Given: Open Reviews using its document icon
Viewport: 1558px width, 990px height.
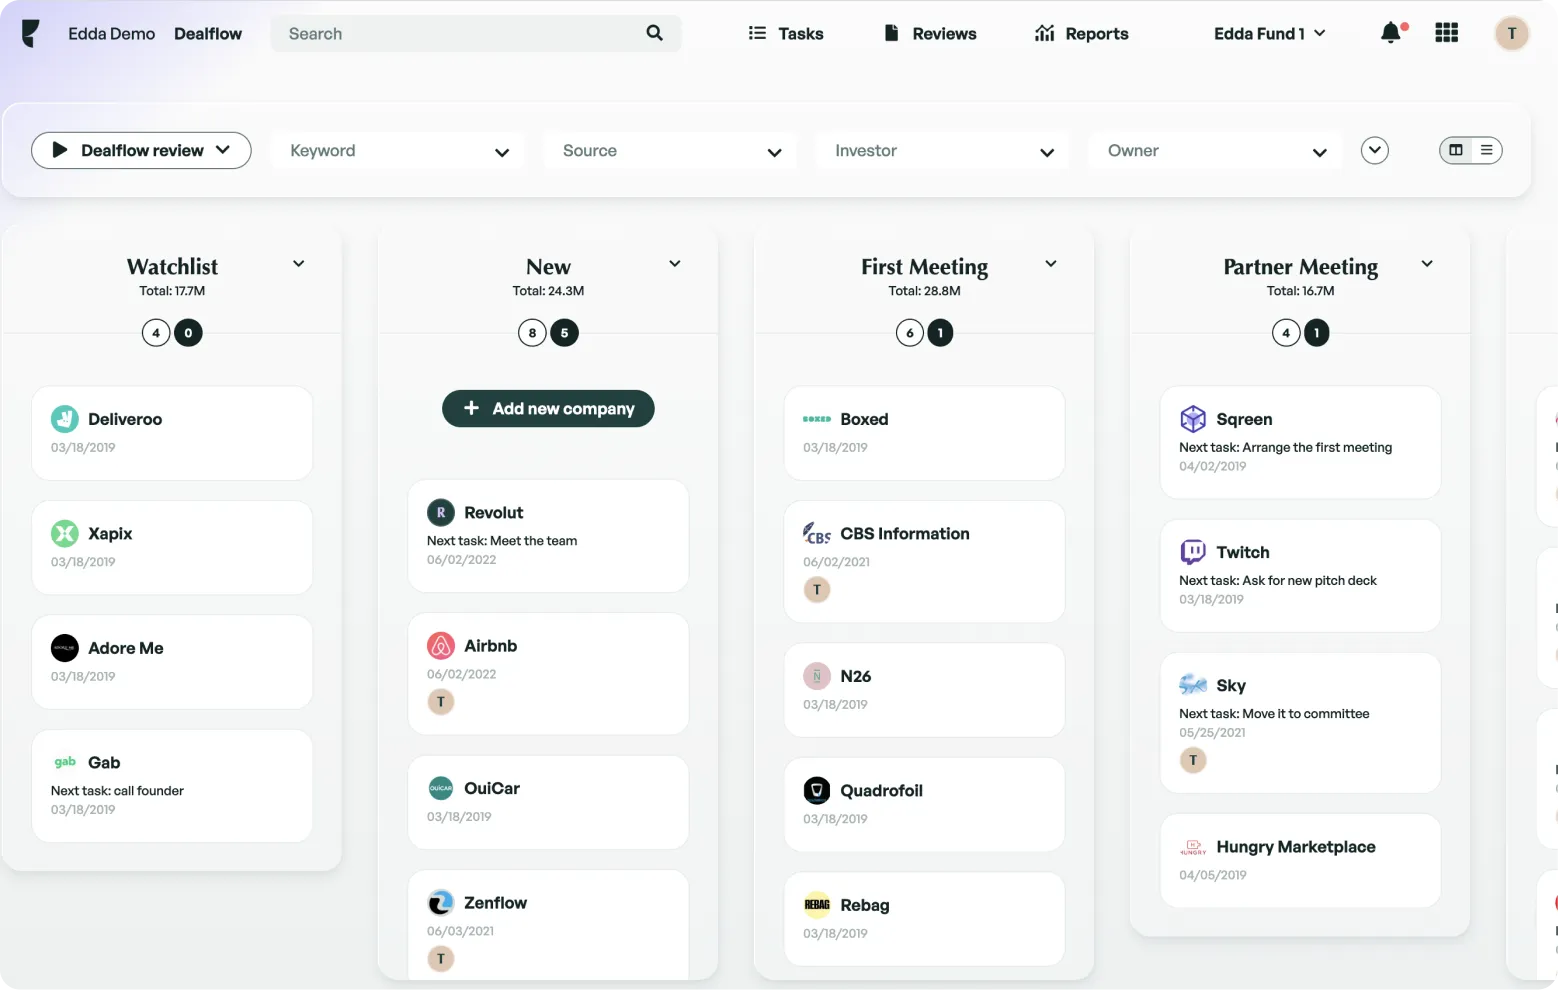Looking at the screenshot, I should pos(891,32).
